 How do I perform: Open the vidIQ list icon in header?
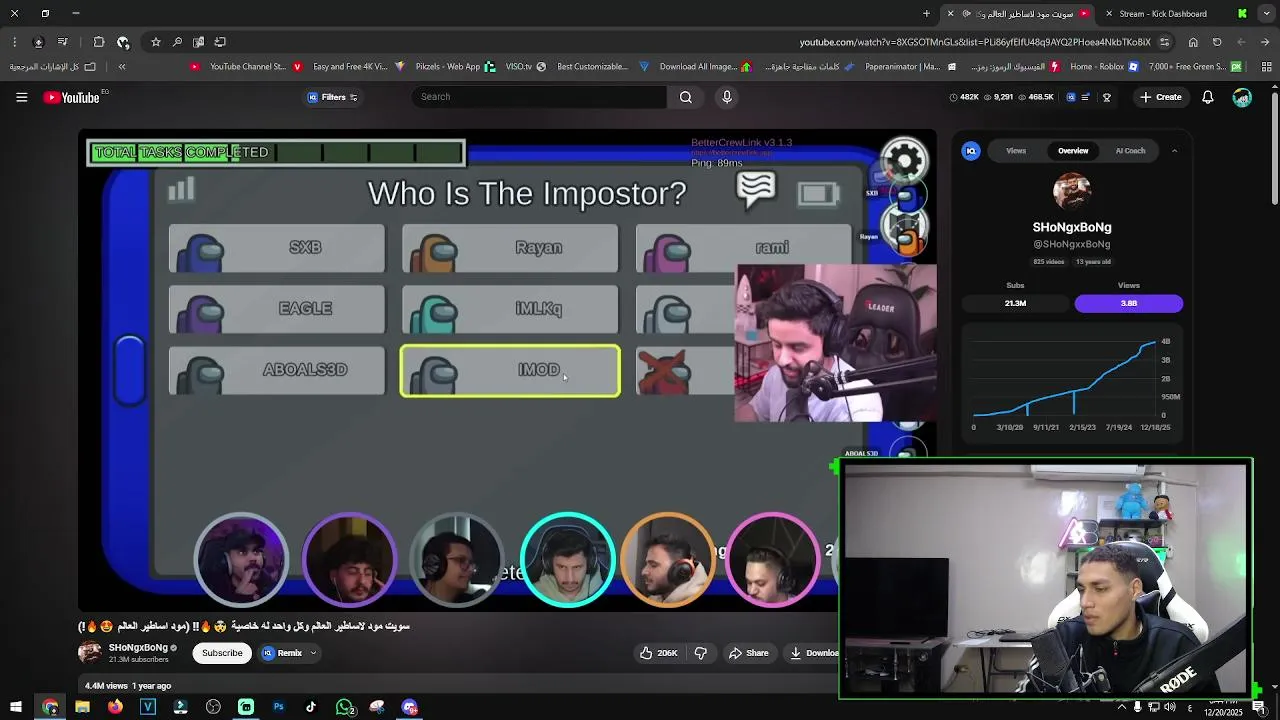(x=1086, y=97)
